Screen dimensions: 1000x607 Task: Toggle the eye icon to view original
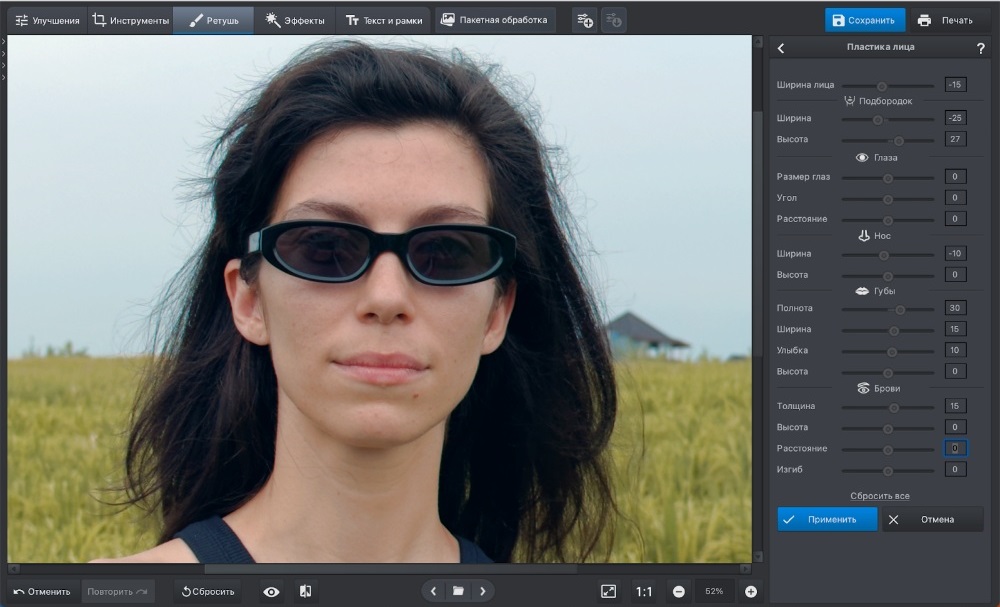click(x=271, y=591)
